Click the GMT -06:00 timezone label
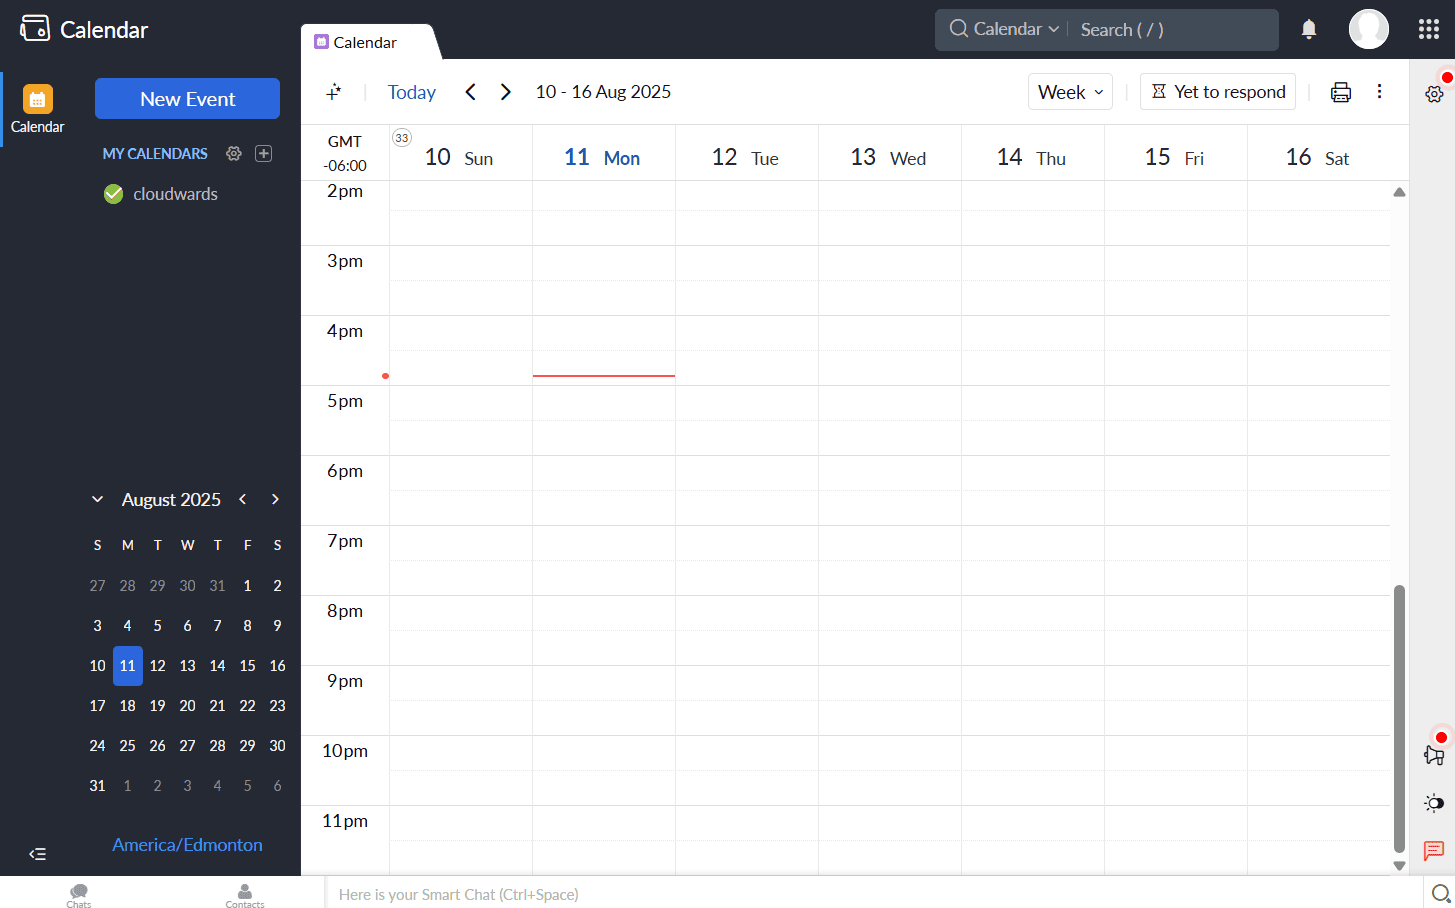 coord(345,153)
